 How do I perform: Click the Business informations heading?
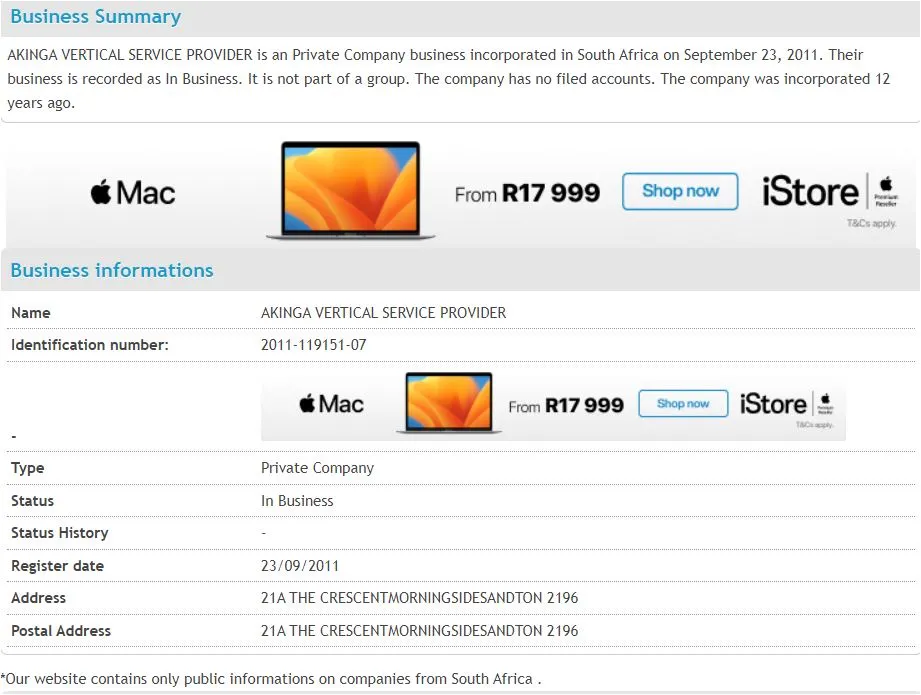click(x=112, y=270)
